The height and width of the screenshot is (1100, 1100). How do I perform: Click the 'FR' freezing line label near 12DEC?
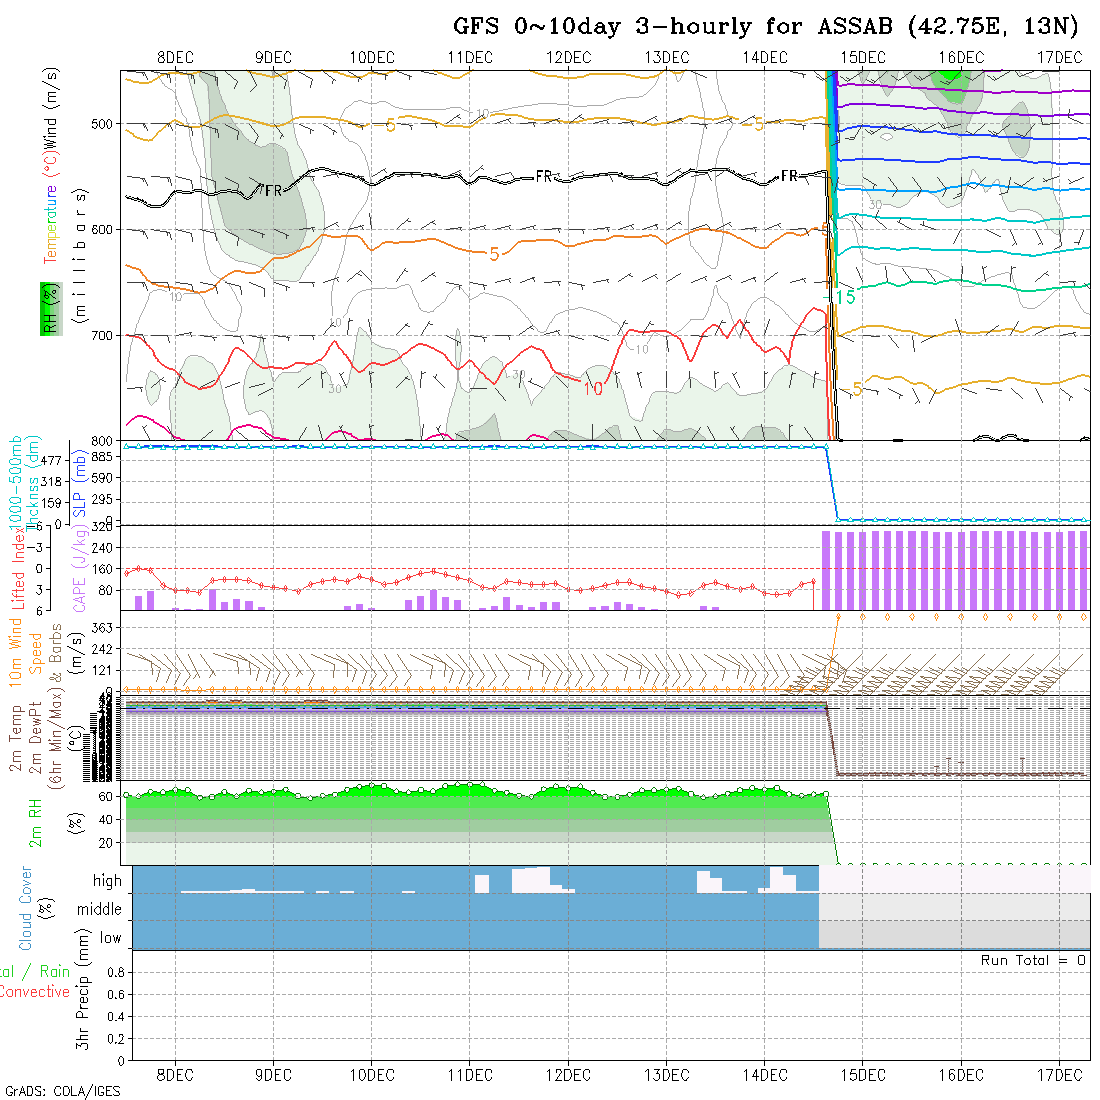[x=544, y=177]
